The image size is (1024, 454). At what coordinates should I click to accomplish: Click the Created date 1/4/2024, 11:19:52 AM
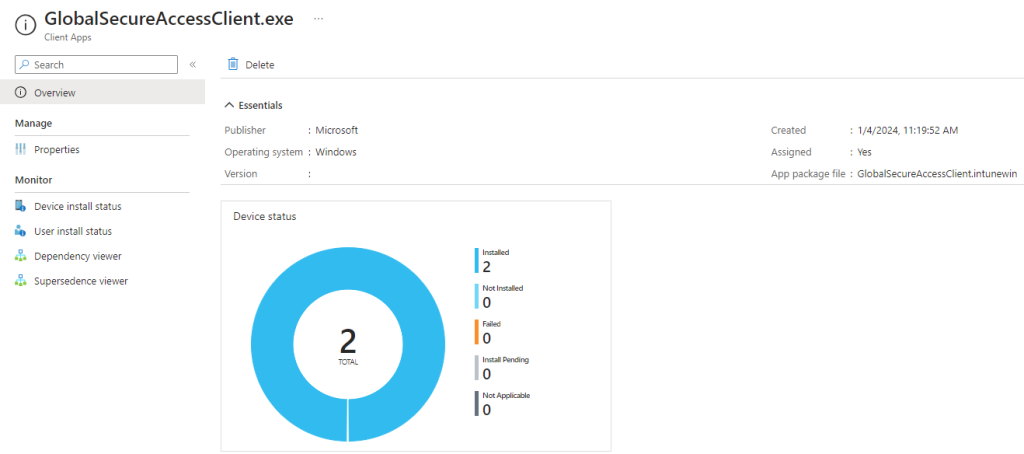(x=908, y=130)
